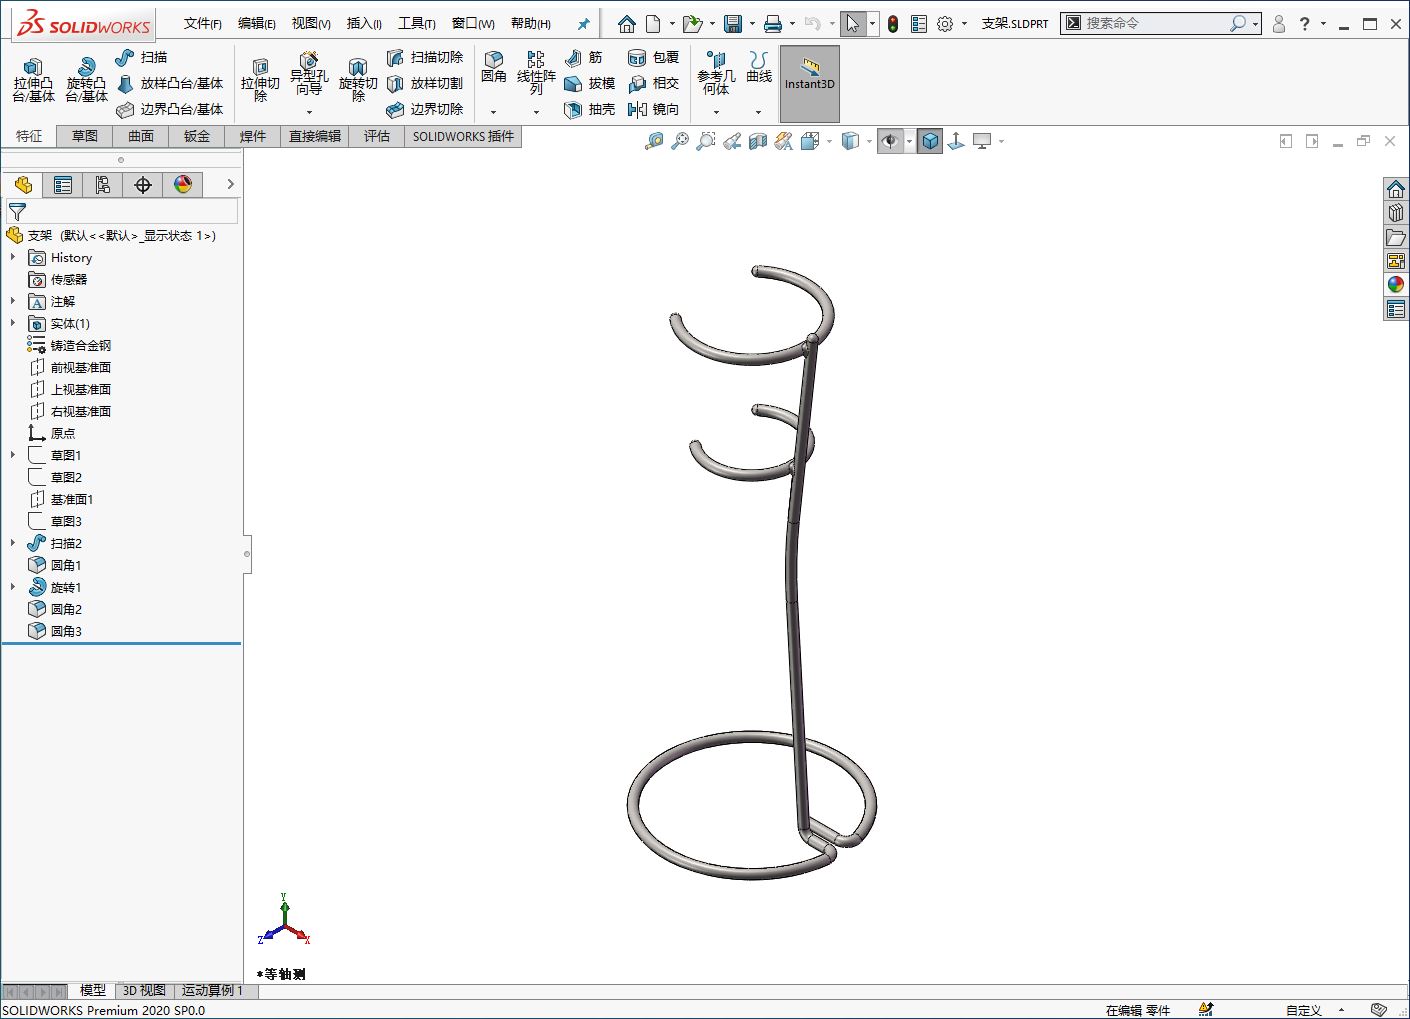Viewport: 1410px width, 1019px height.
Task: Click the 搜索命令 search field
Action: [1153, 23]
